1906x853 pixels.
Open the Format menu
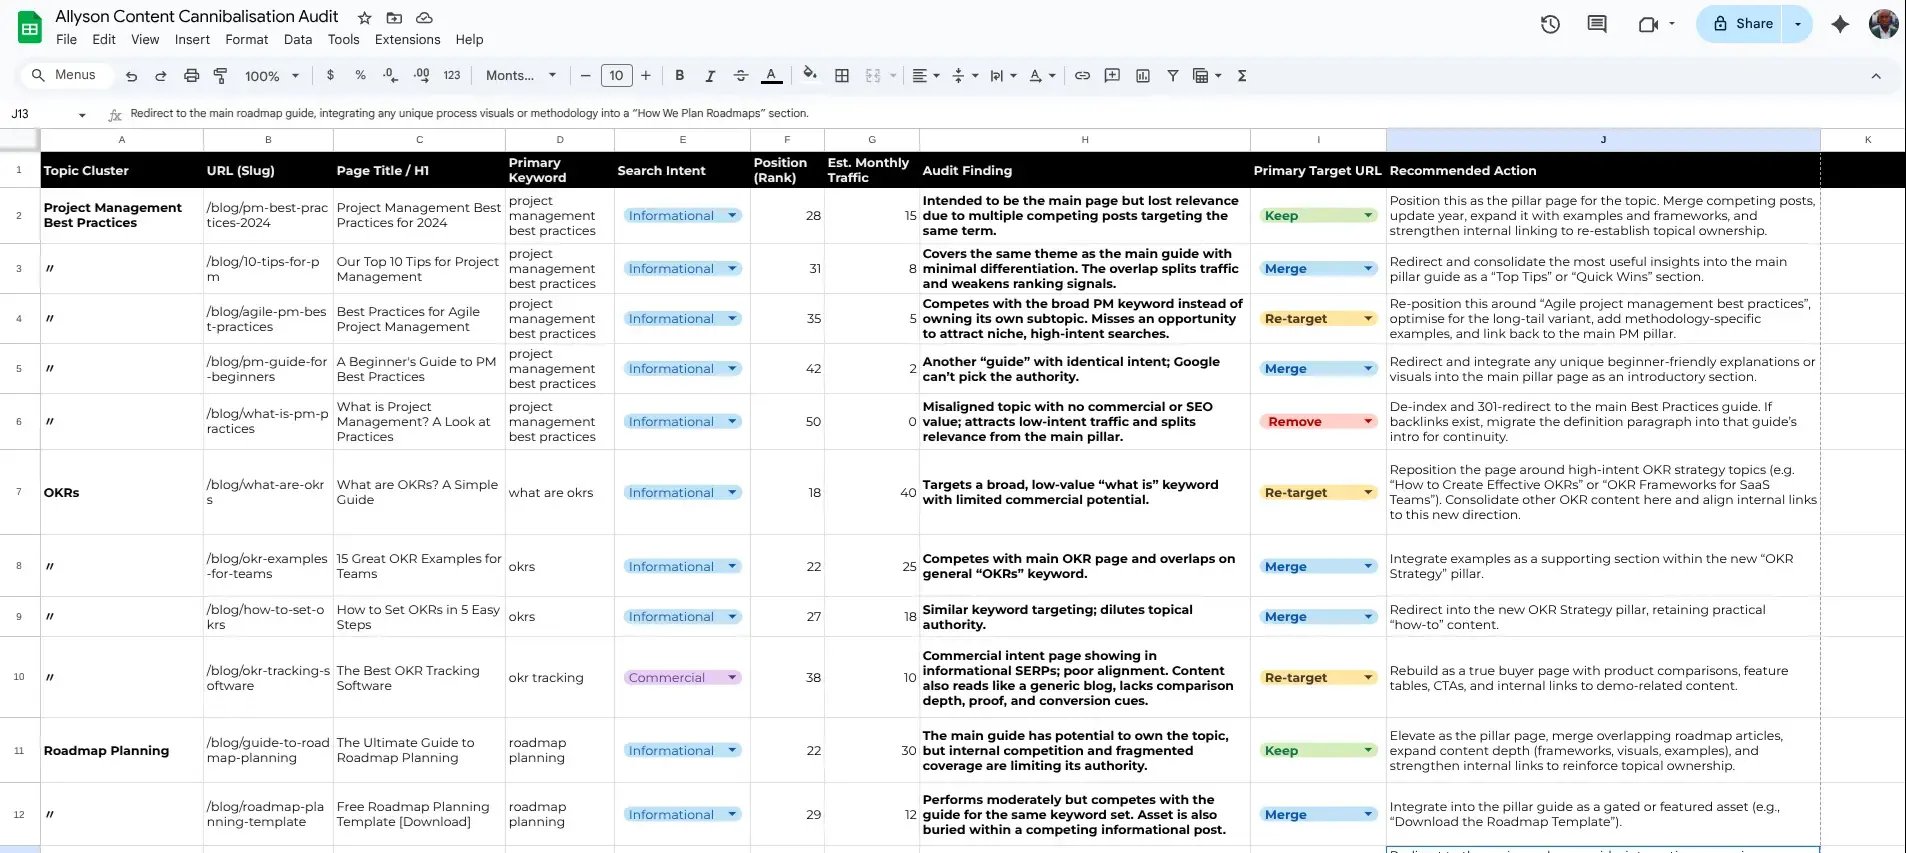[x=247, y=40]
